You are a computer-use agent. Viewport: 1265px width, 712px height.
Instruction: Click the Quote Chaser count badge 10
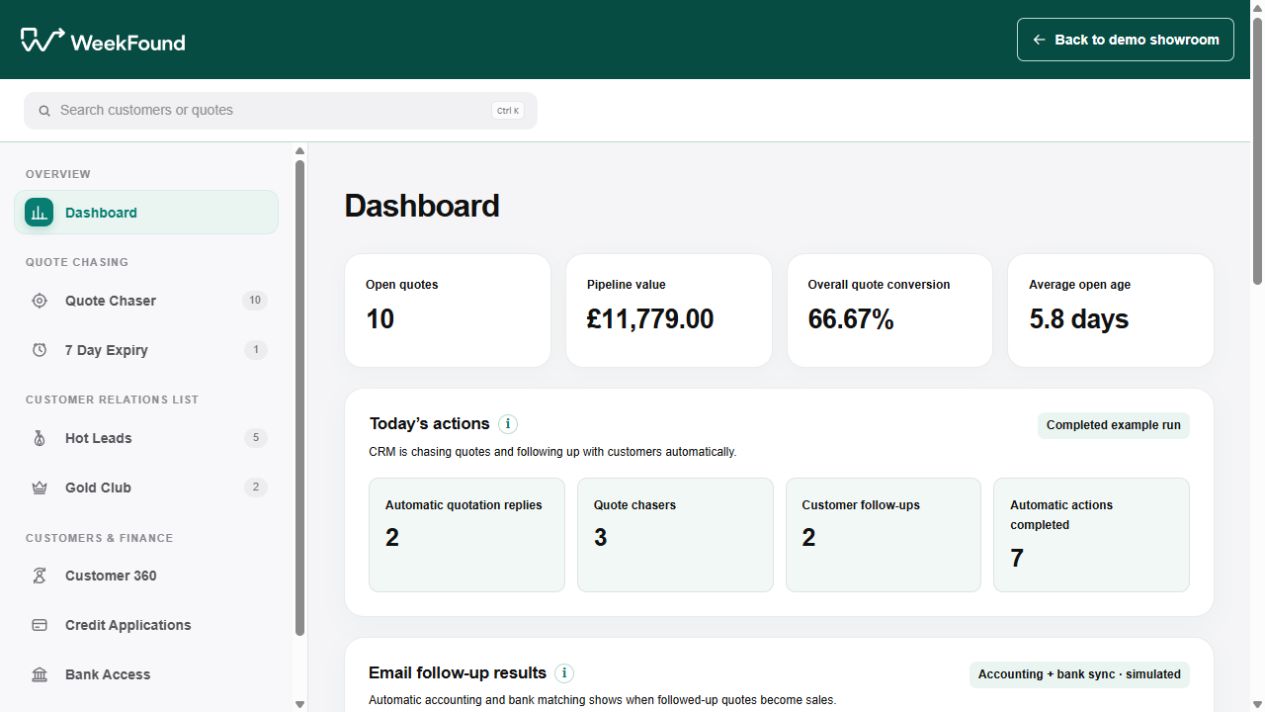coord(255,300)
